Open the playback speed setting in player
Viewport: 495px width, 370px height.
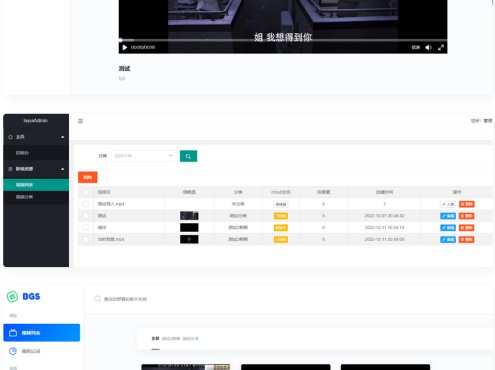coord(416,48)
